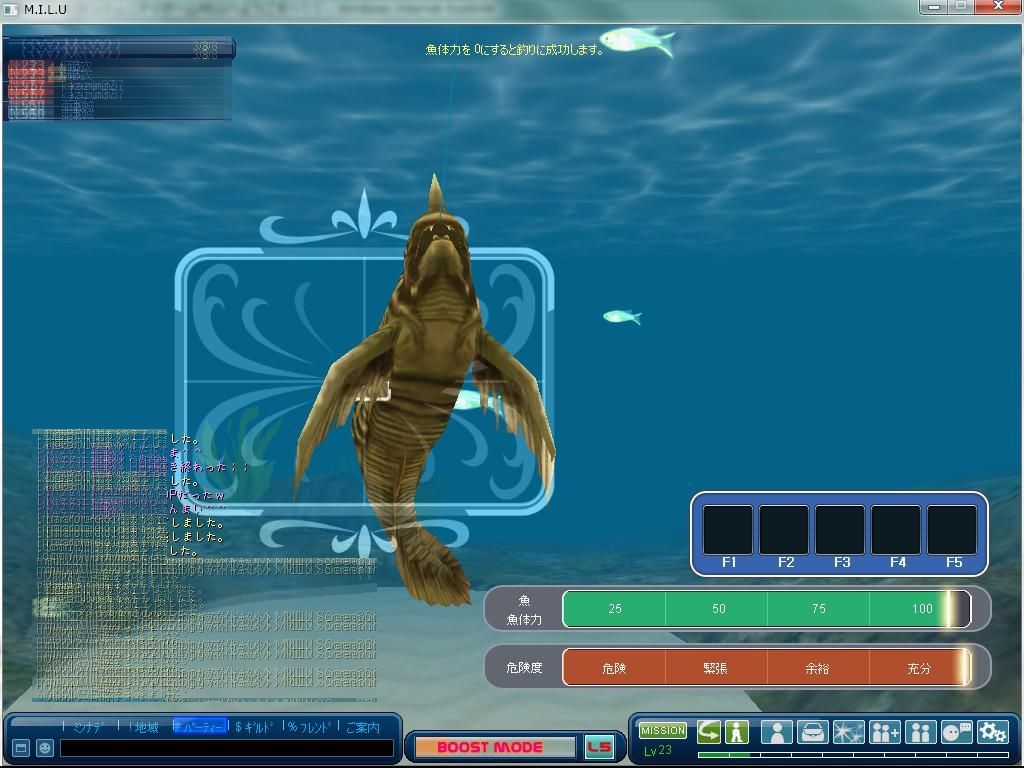This screenshot has width=1024, height=768.
Task: Open the sparkle skills icon
Action: click(x=848, y=732)
